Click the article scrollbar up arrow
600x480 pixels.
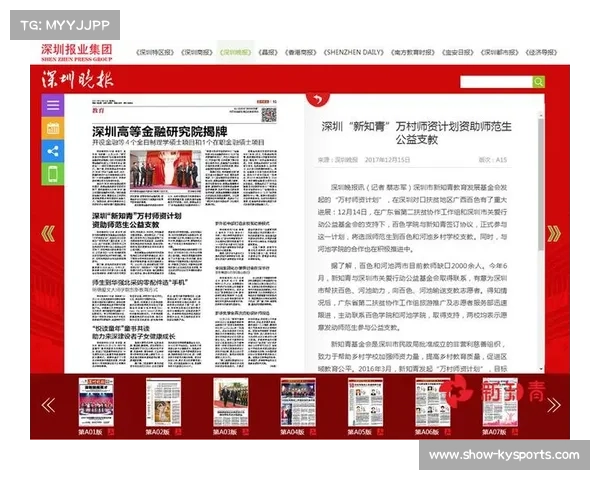(x=541, y=115)
